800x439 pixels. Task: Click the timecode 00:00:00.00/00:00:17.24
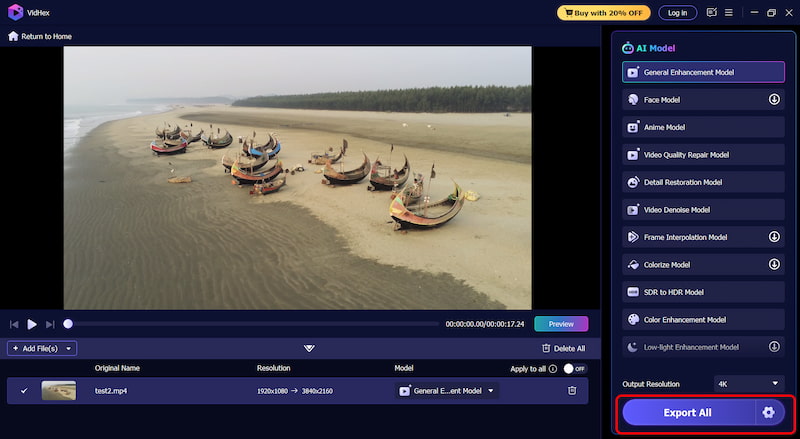(x=485, y=324)
